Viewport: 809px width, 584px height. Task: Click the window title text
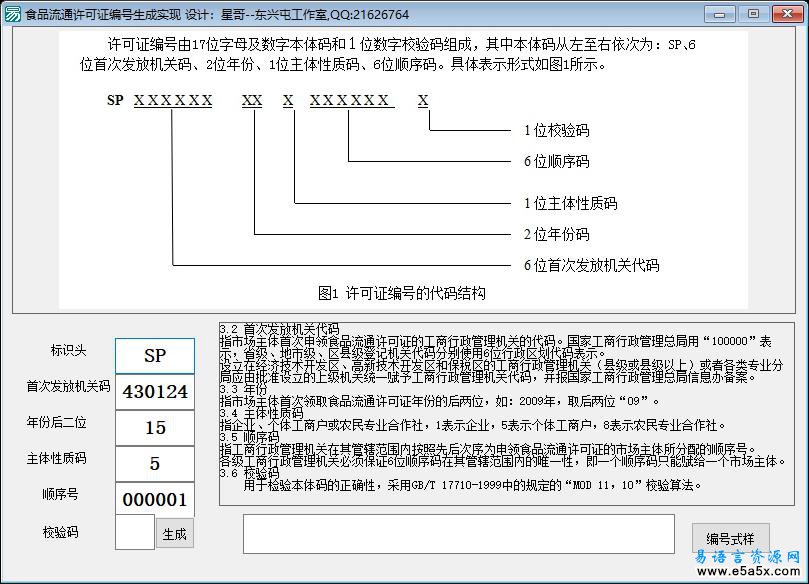(x=217, y=14)
